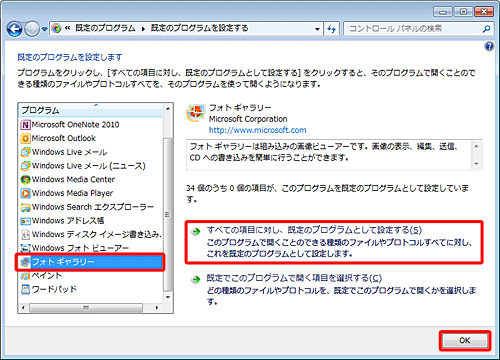Click the Windows Media Center icon
The image size is (500, 360).
(x=25, y=180)
